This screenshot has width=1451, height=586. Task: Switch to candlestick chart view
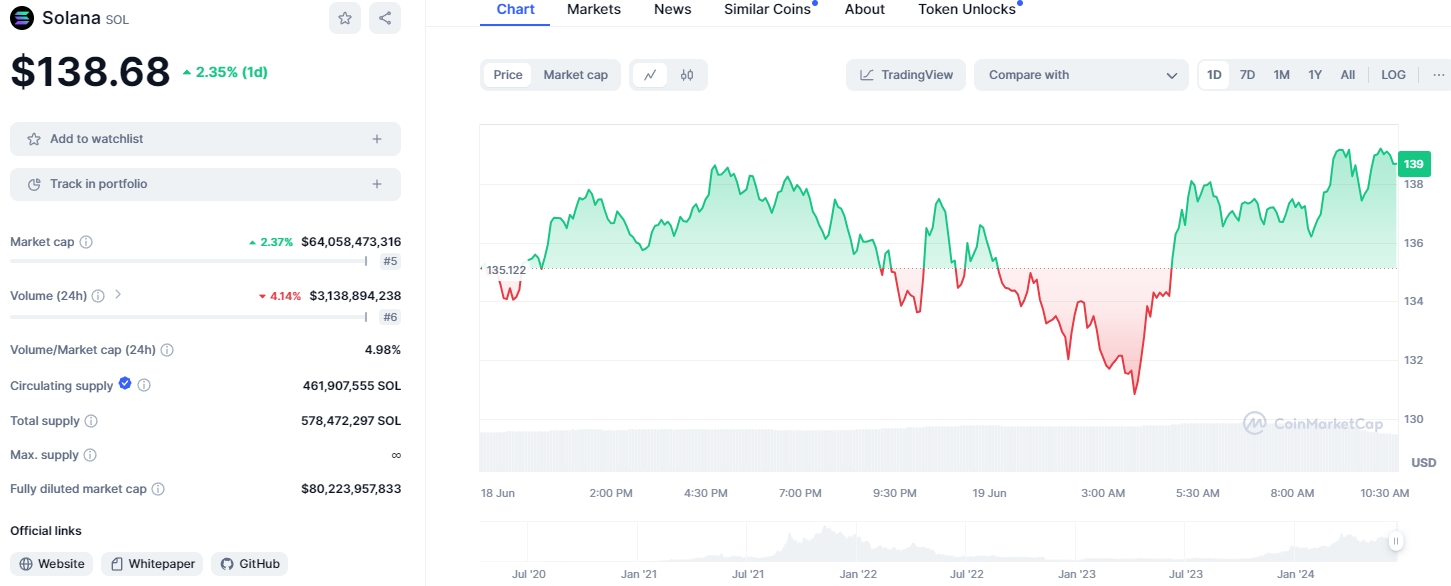point(687,75)
